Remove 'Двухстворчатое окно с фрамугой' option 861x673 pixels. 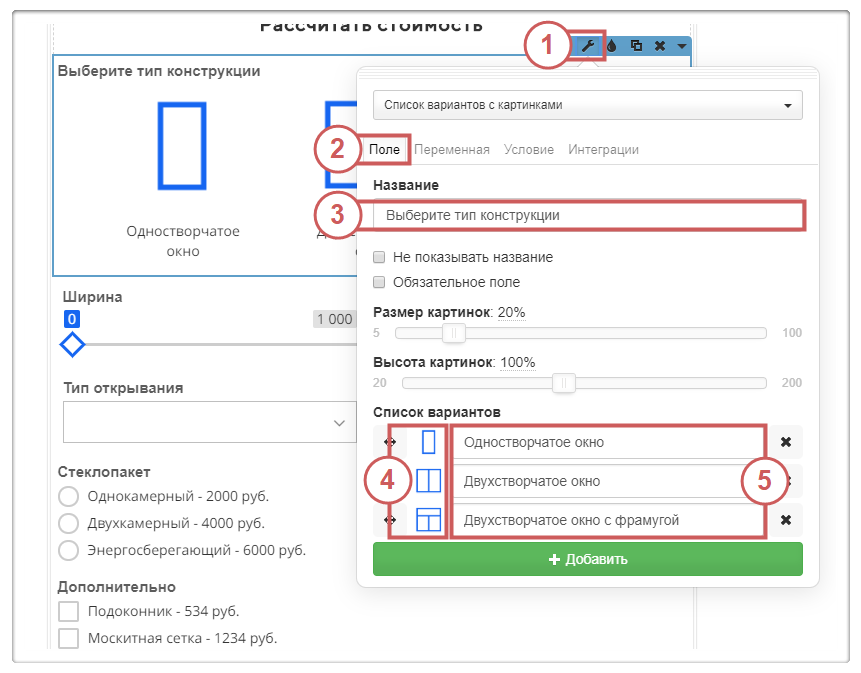coord(786,520)
